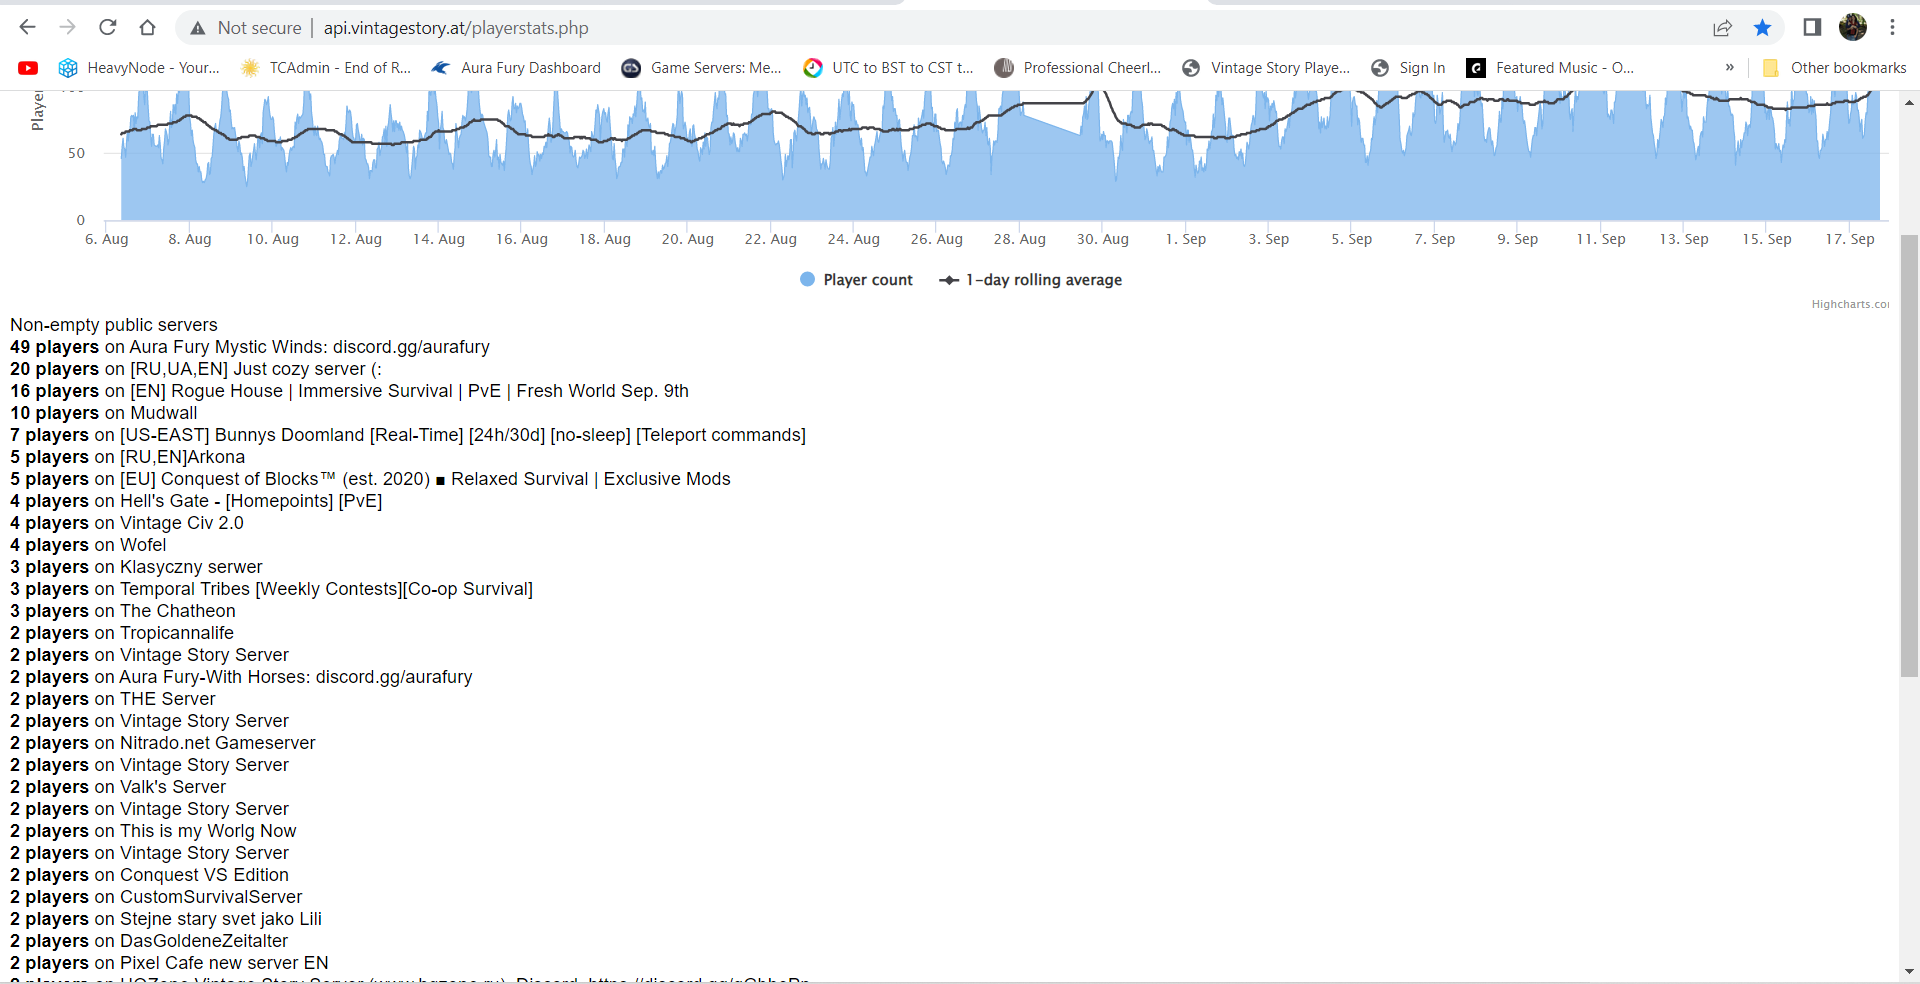
Task: Click the vertical scrollbar thumb
Action: (1909, 455)
